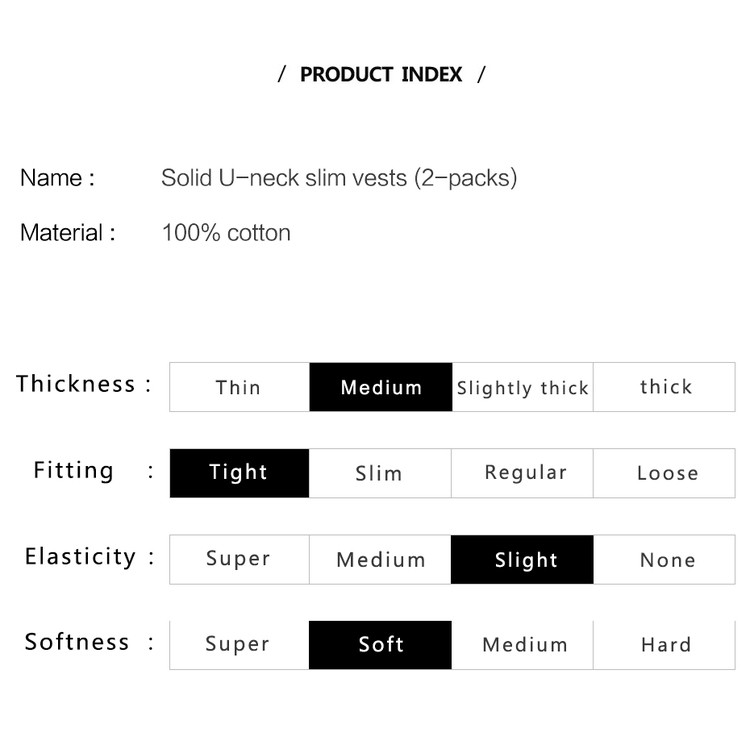Choose Slightly thick option
This screenshot has width=750, height=745.
[x=522, y=387]
